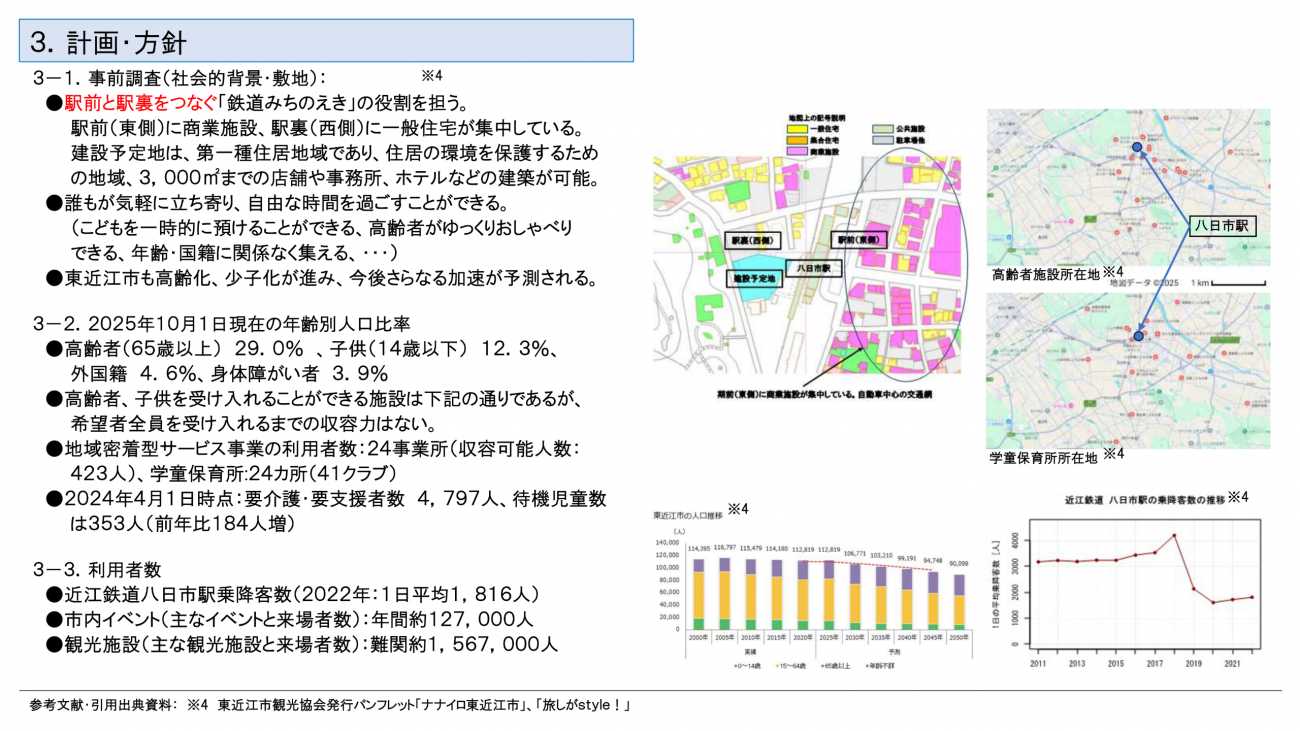Click the peak data point on the ridership line chart
This screenshot has width=1300, height=731.
pyautogui.click(x=1174, y=535)
